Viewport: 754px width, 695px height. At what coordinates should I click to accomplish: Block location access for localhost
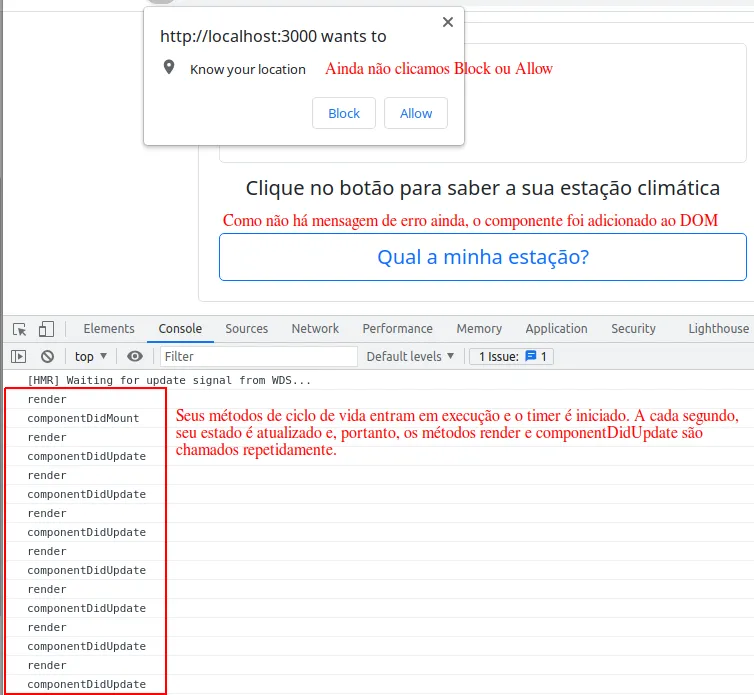click(344, 113)
